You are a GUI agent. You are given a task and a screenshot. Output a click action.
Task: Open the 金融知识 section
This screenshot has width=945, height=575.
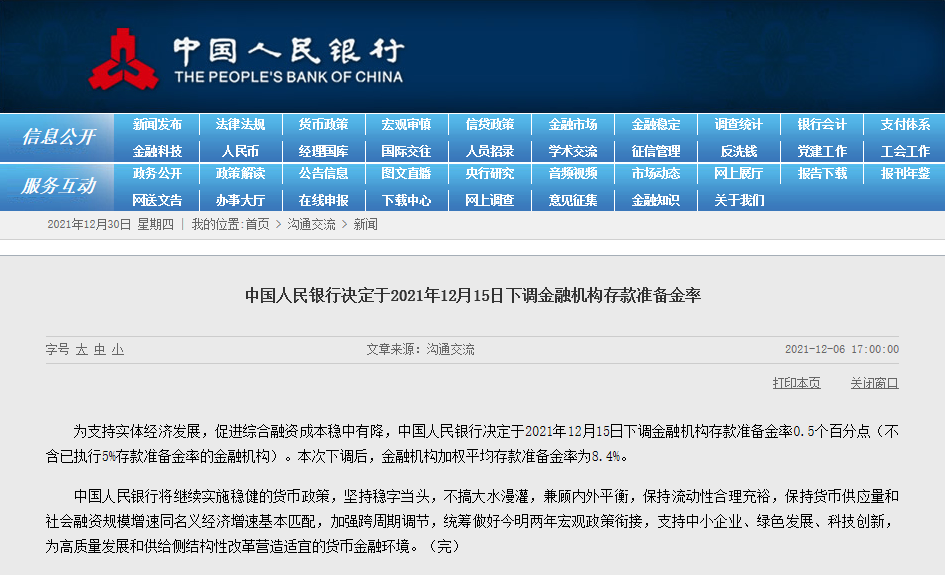click(656, 200)
